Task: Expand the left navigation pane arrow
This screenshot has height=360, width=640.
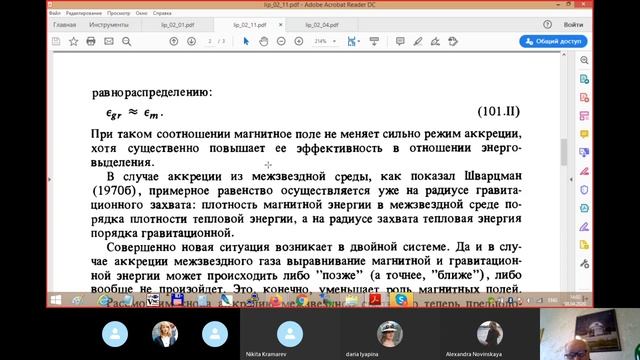Action: (50, 179)
